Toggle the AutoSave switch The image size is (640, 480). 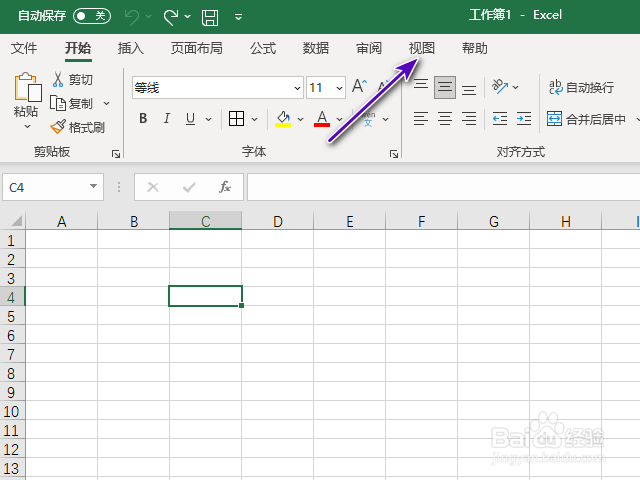[92, 16]
